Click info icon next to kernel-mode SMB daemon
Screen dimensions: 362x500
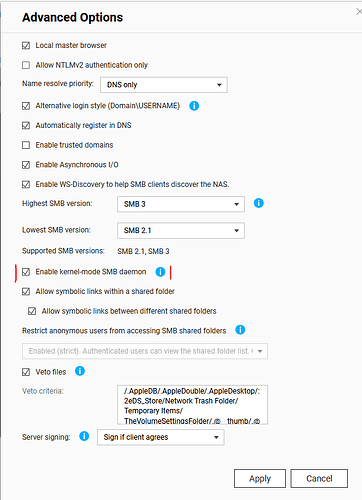(x=160, y=272)
